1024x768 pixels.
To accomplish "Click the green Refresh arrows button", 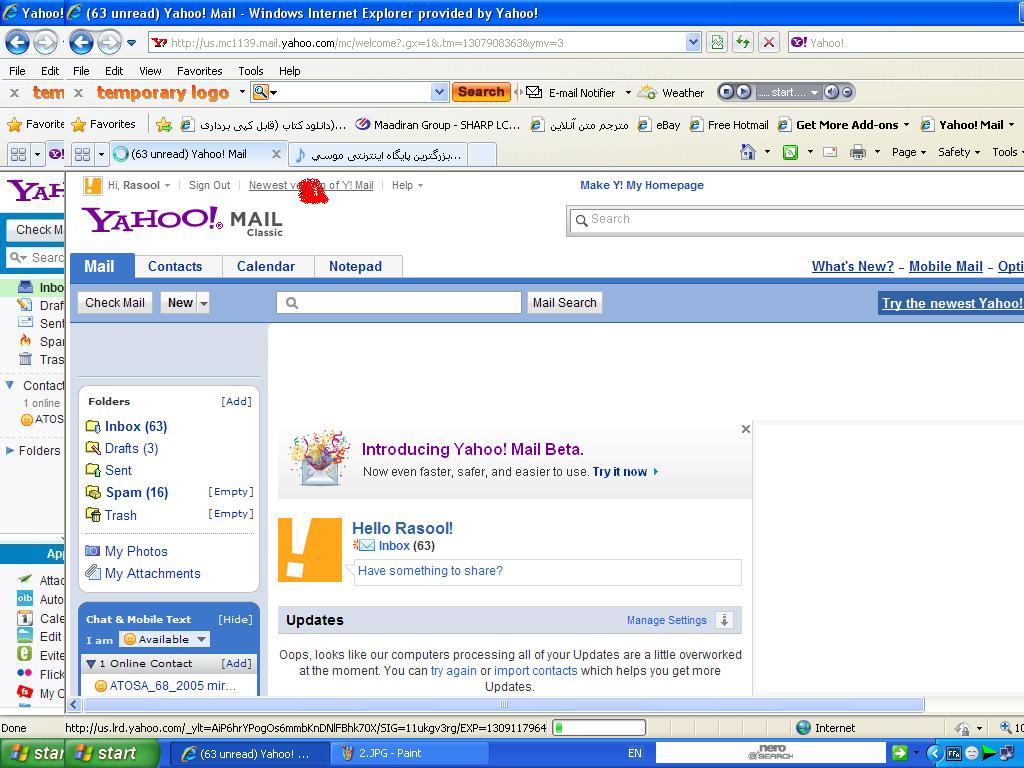I will tap(743, 43).
